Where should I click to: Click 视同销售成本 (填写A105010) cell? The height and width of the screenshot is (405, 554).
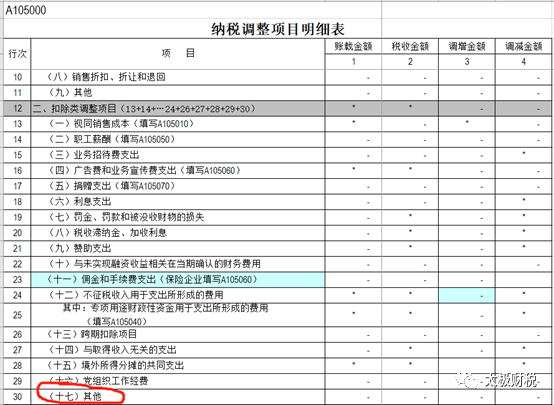pos(178,124)
